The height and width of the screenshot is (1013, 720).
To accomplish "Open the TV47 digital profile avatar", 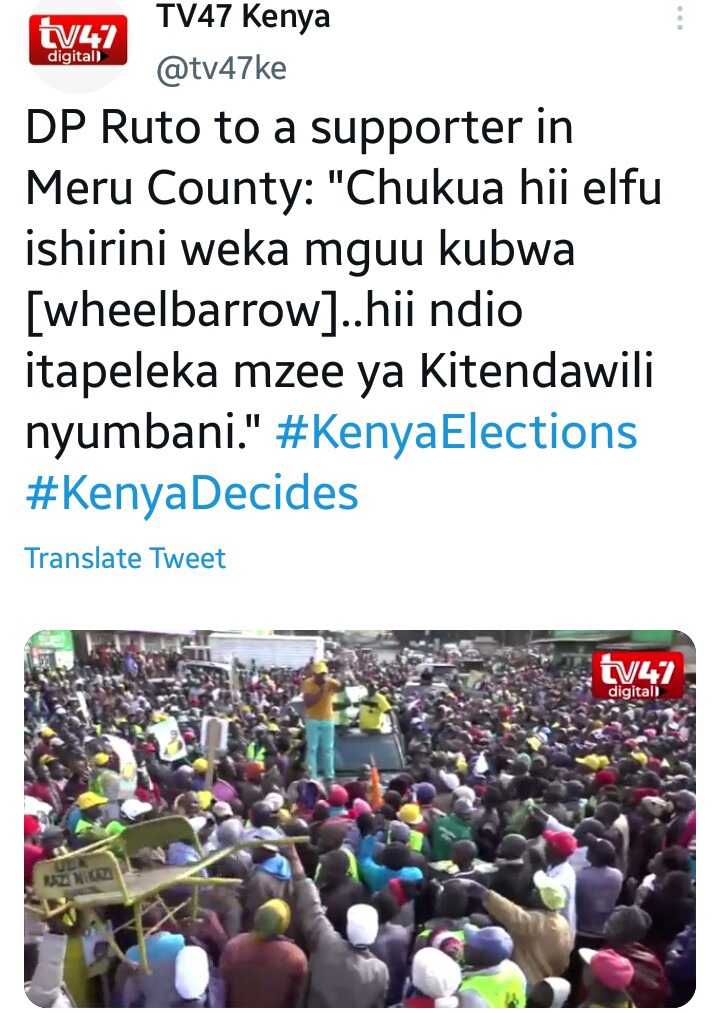I will coord(78,40).
